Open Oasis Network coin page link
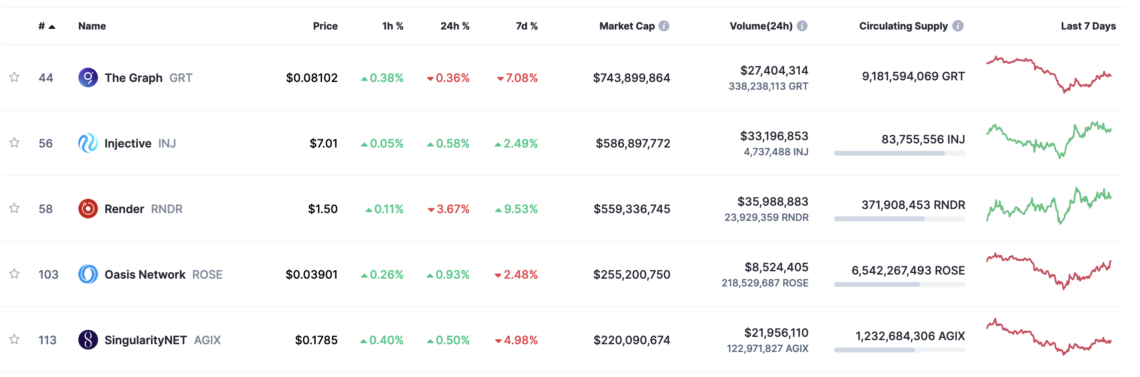The image size is (1140, 377). click(x=145, y=274)
